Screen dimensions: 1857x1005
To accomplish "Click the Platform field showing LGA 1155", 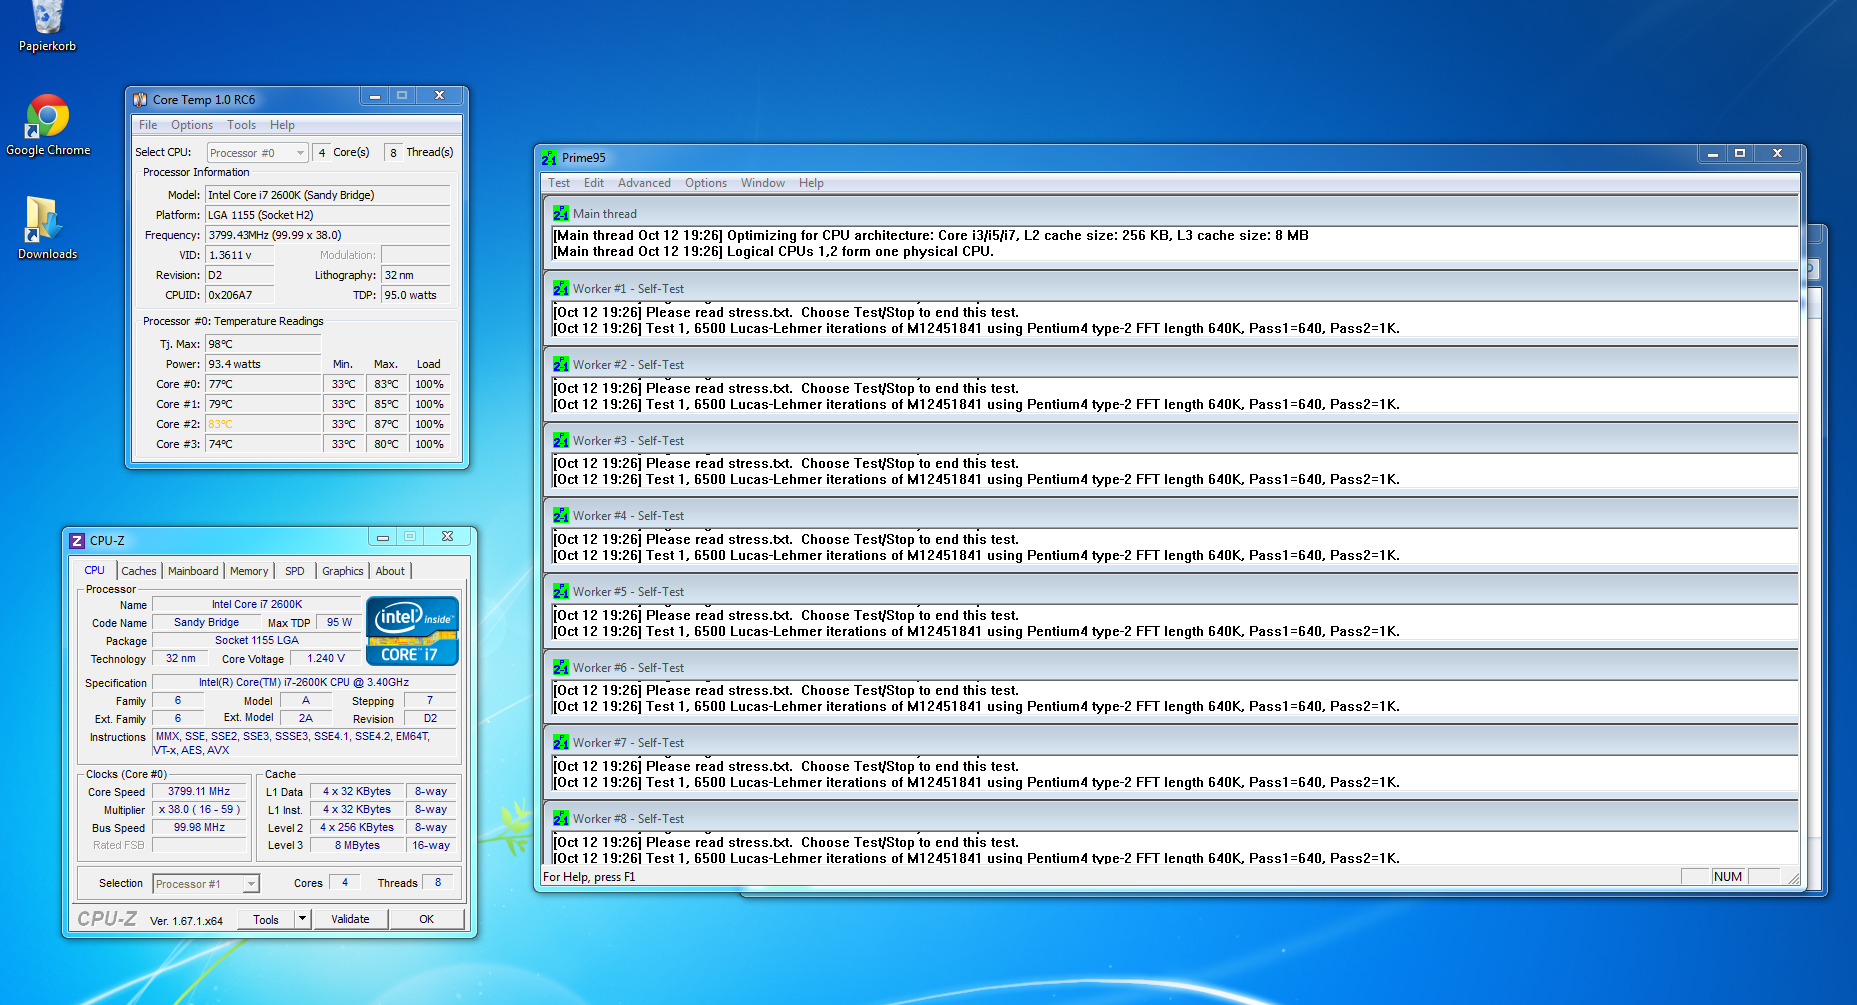I will pos(328,215).
